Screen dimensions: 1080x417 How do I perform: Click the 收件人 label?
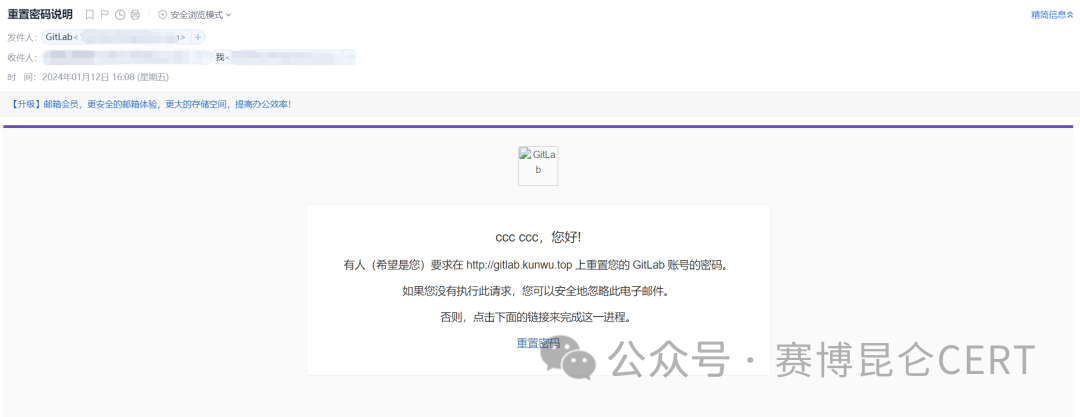[x=22, y=57]
